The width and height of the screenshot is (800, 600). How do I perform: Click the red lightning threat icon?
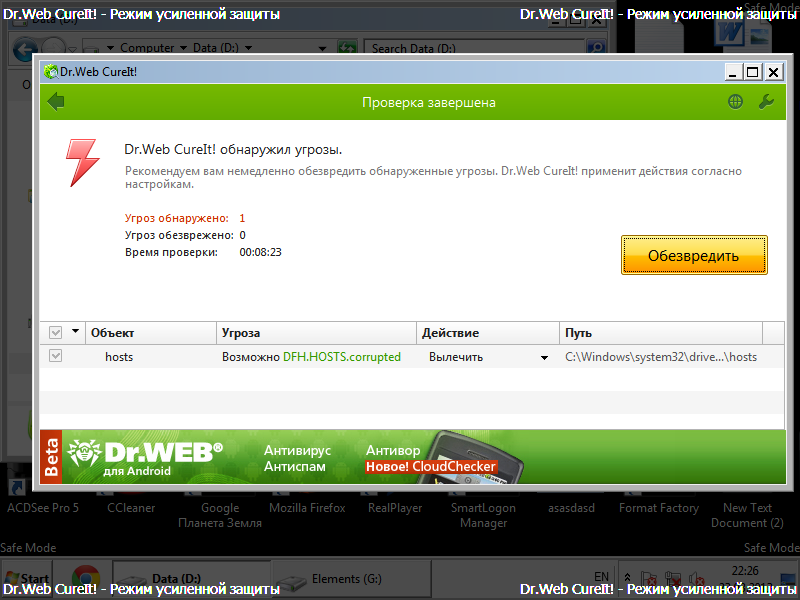point(82,162)
